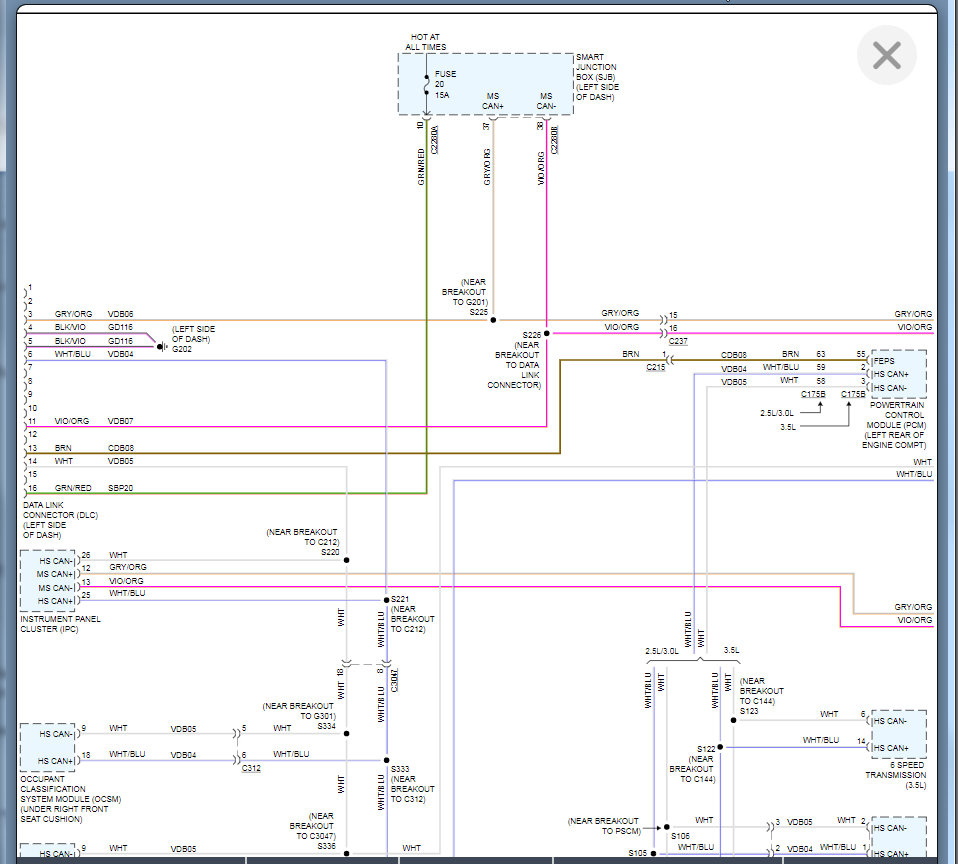Click the 'HOT AT ALL TIMES' label
958x864 pixels.
(425, 42)
